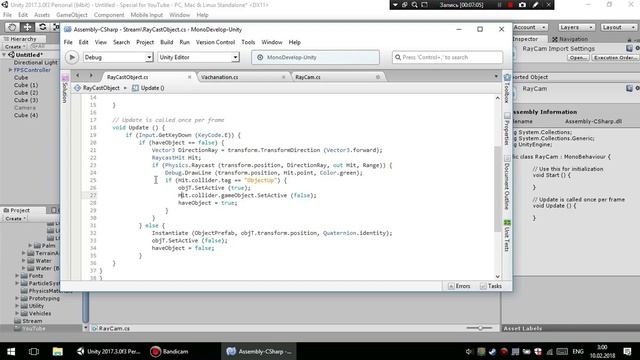Go to next tab with right arrow
This screenshot has height=360, width=640.
coord(91,76)
